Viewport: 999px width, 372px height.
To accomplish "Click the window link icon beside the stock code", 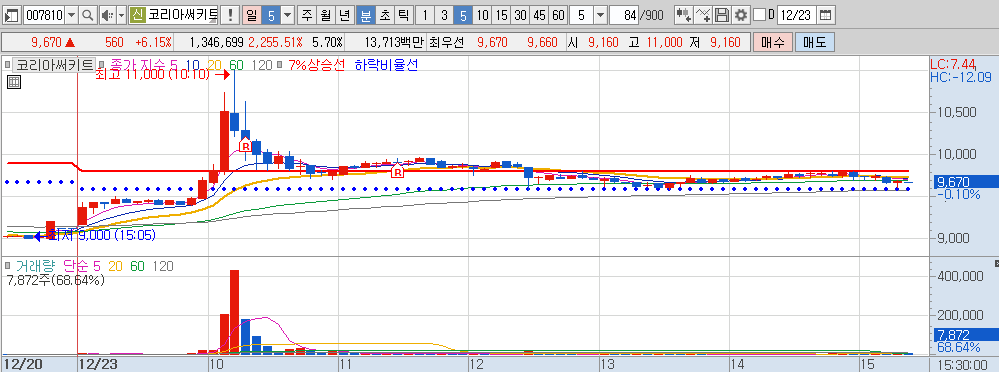I will [12, 15].
